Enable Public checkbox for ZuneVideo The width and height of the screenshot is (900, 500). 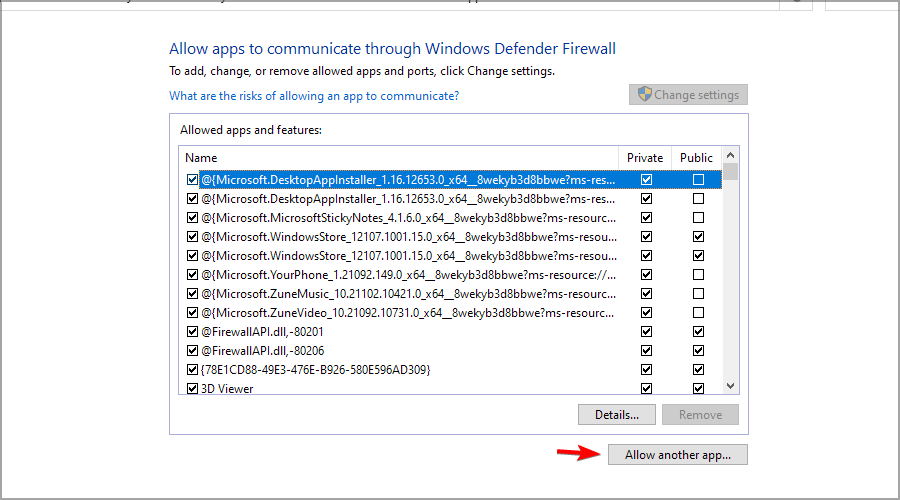pos(698,312)
